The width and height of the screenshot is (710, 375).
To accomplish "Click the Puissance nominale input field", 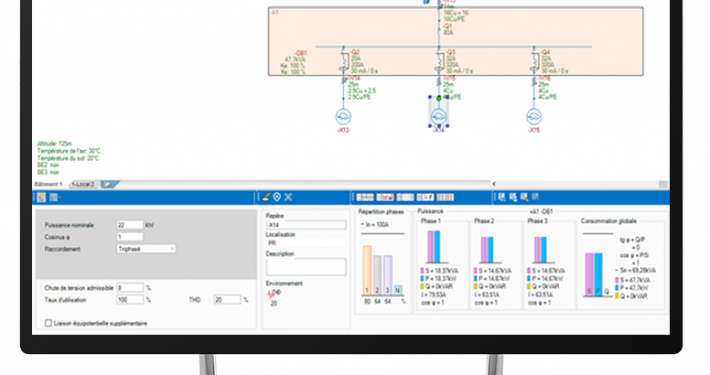I will [x=130, y=225].
